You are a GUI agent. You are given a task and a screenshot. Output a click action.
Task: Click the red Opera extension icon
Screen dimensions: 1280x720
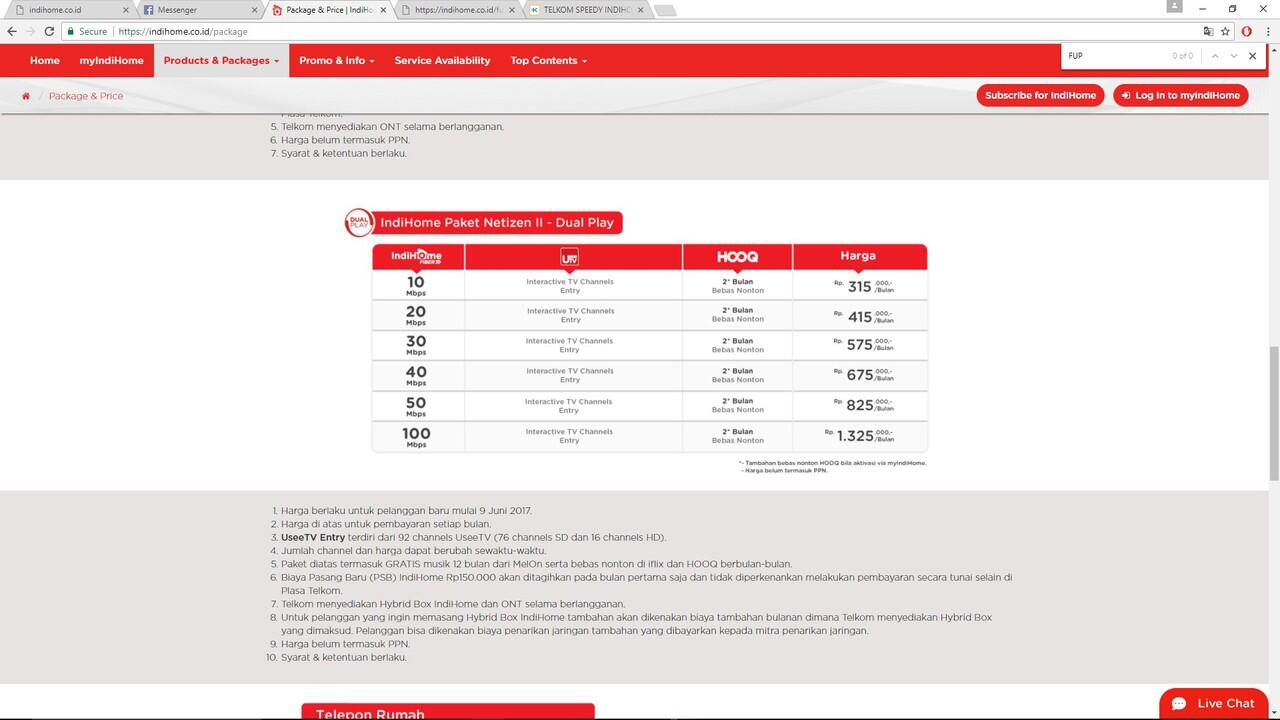point(1246,31)
